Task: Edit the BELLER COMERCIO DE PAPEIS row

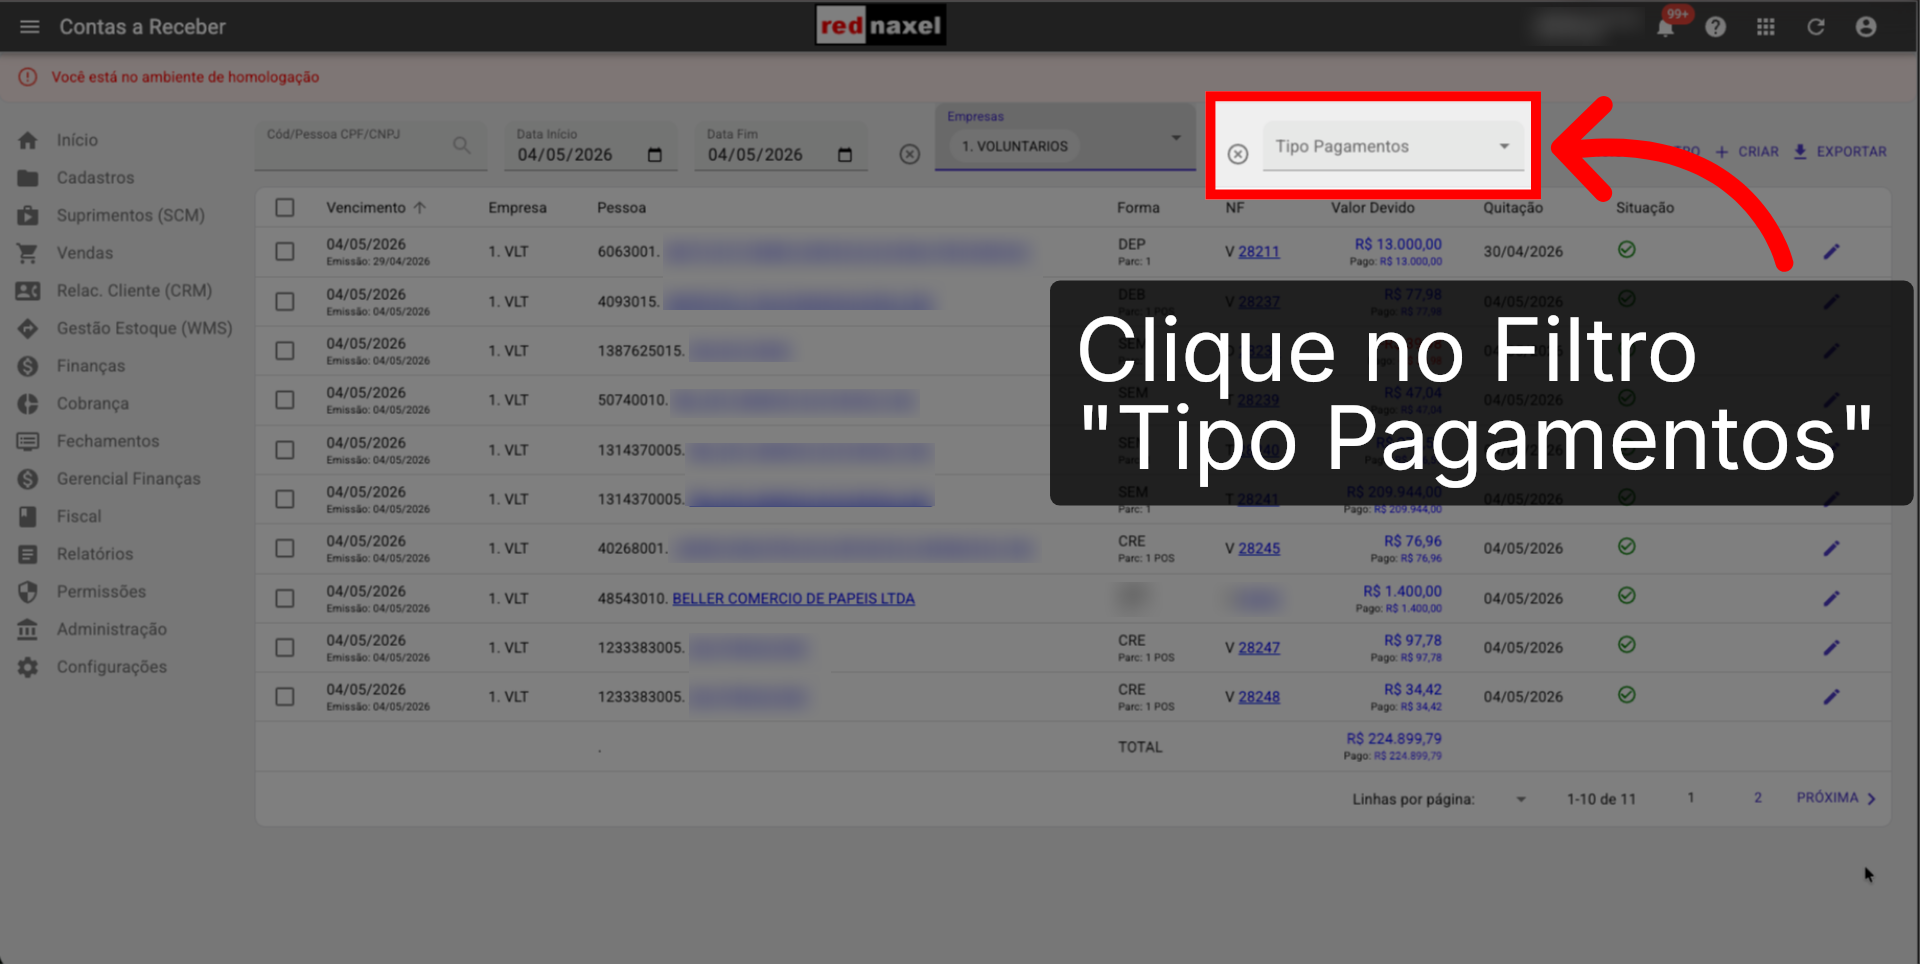Action: point(1831,598)
